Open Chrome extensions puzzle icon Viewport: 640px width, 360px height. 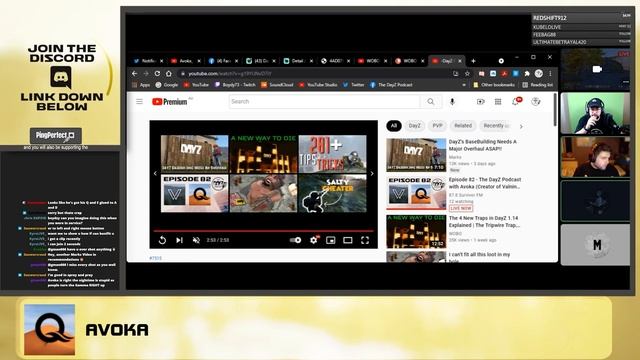[x=527, y=73]
